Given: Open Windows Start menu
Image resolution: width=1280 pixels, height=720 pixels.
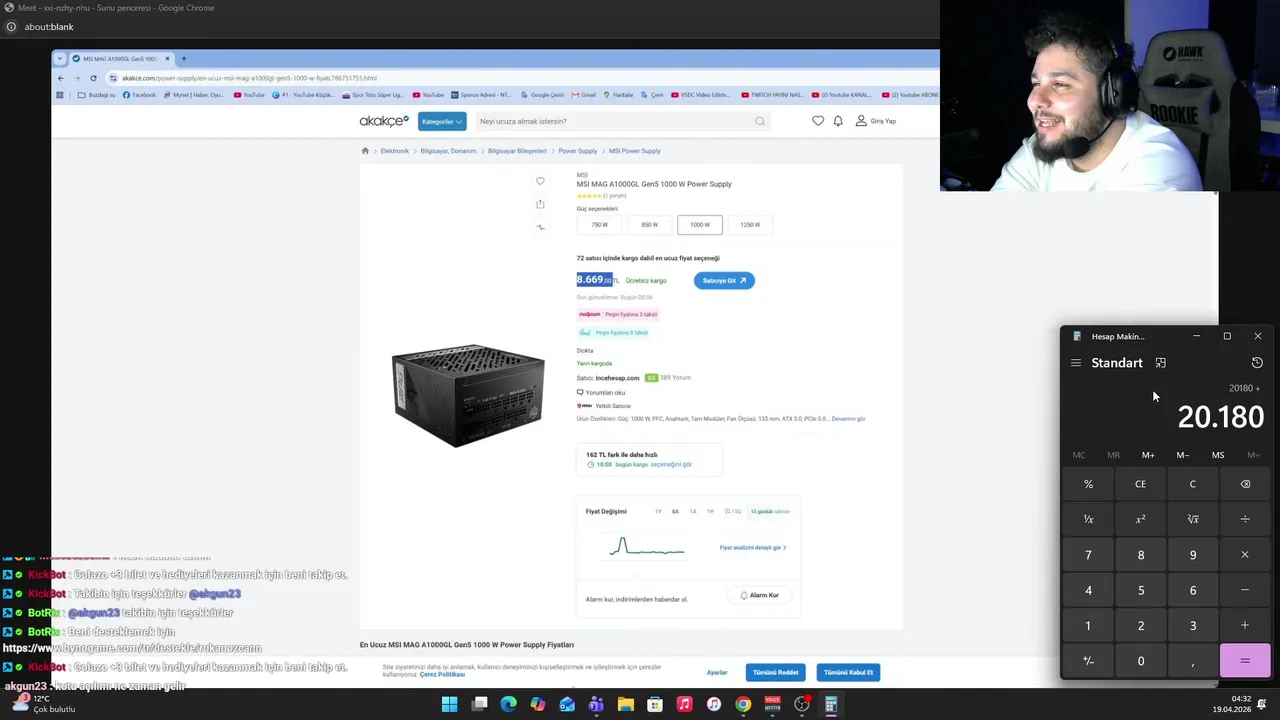Looking at the screenshot, I should 450,705.
